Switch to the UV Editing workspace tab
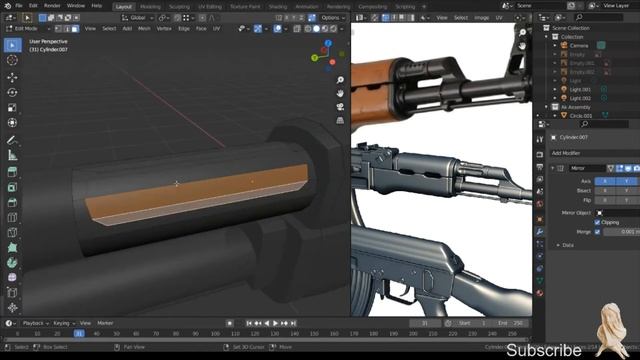This screenshot has width=640, height=360. pos(210,7)
